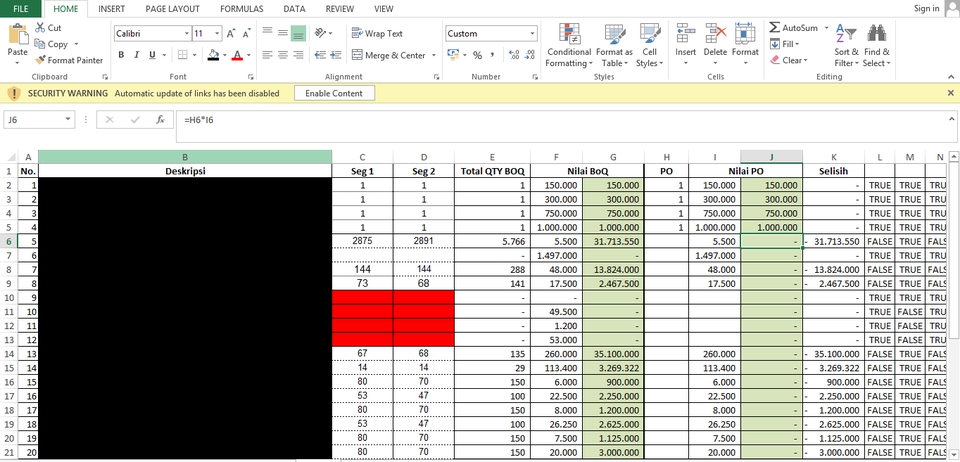The height and width of the screenshot is (462, 960).
Task: Switch to the PAGE LAYOUT tab
Action: pos(173,9)
